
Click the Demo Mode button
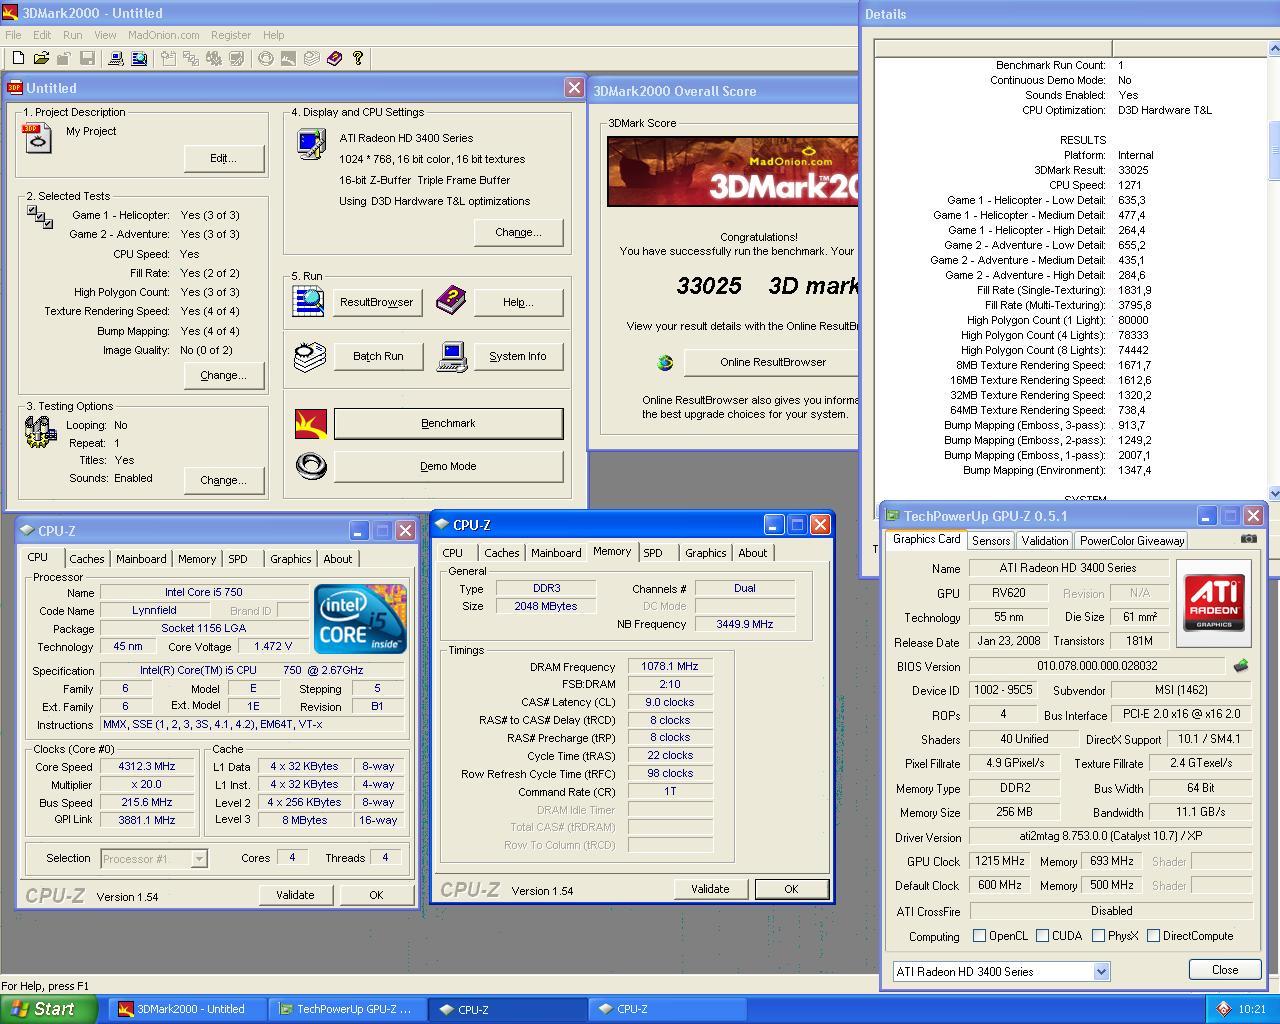[448, 466]
